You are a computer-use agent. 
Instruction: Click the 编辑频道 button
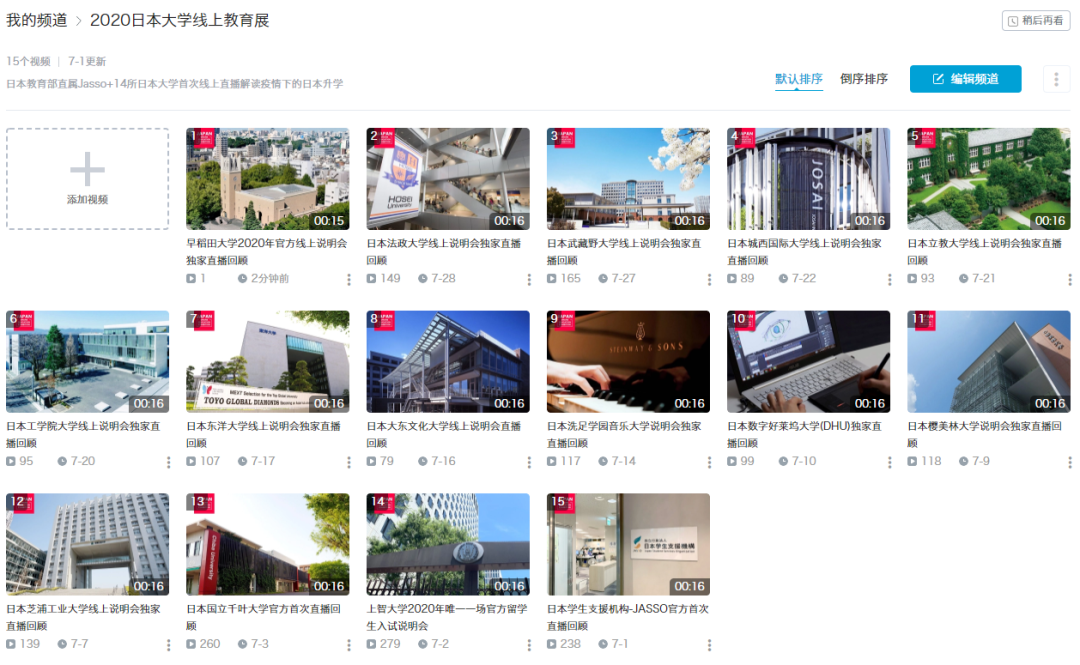pos(965,79)
